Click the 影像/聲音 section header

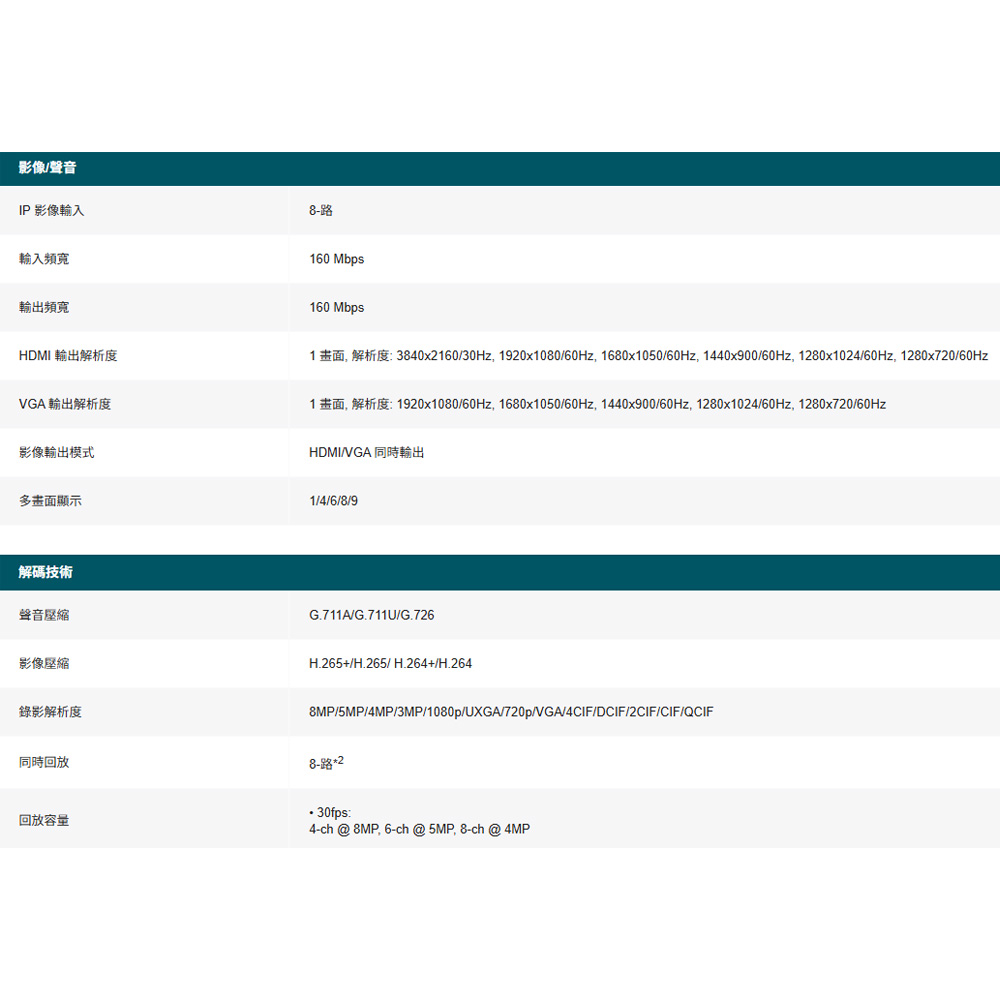click(x=47, y=168)
